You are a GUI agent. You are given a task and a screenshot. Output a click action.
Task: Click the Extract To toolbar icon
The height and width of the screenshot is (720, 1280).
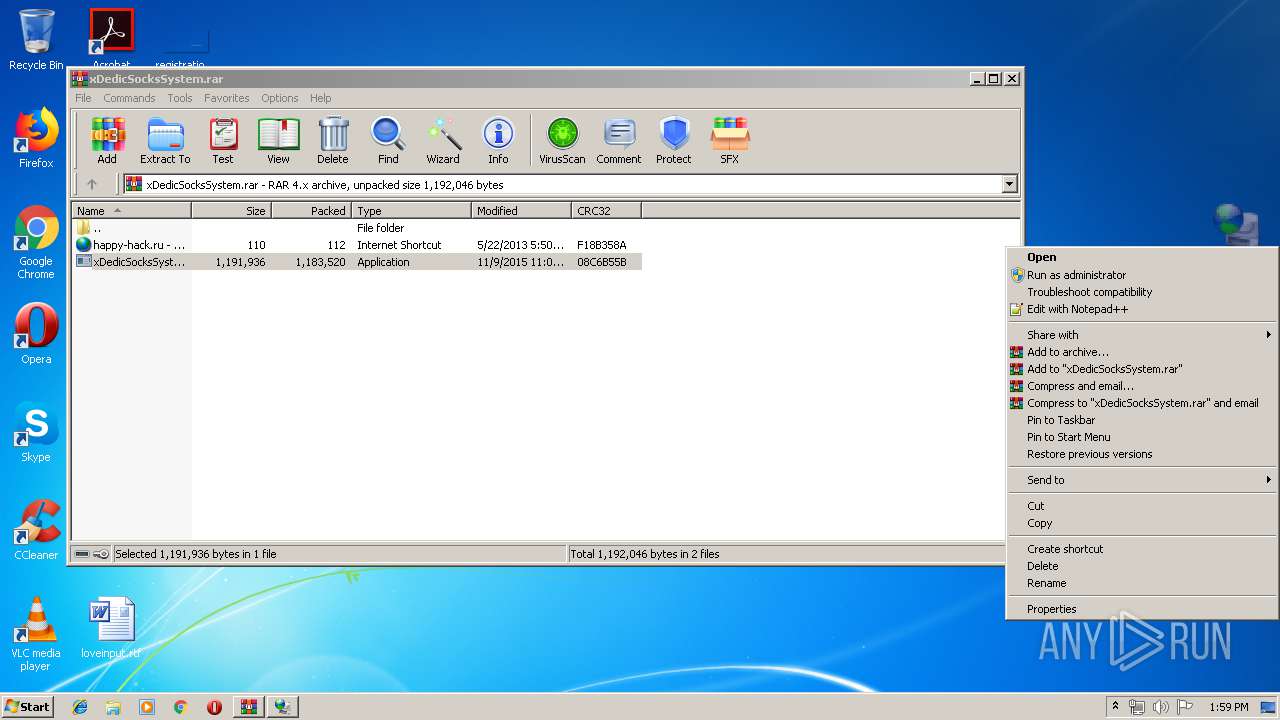165,140
